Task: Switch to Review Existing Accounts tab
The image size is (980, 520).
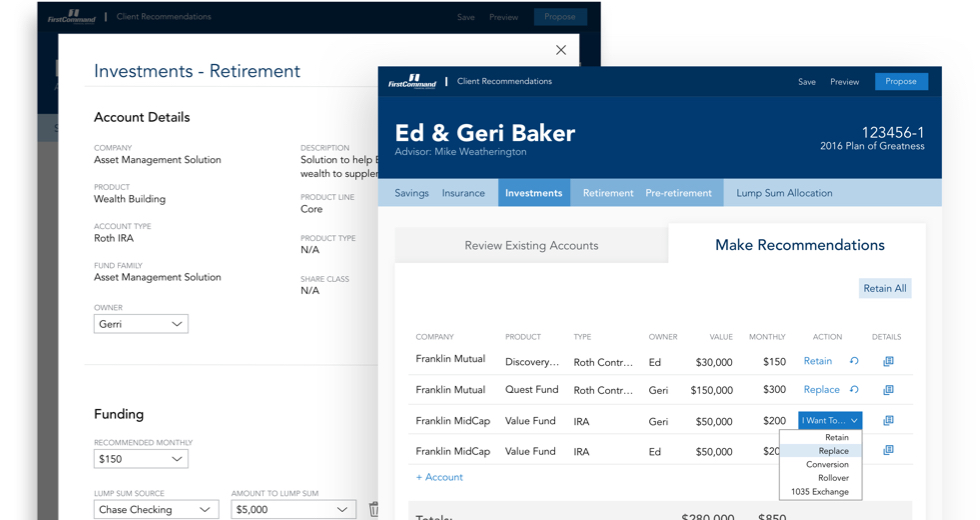Action: [x=531, y=246]
